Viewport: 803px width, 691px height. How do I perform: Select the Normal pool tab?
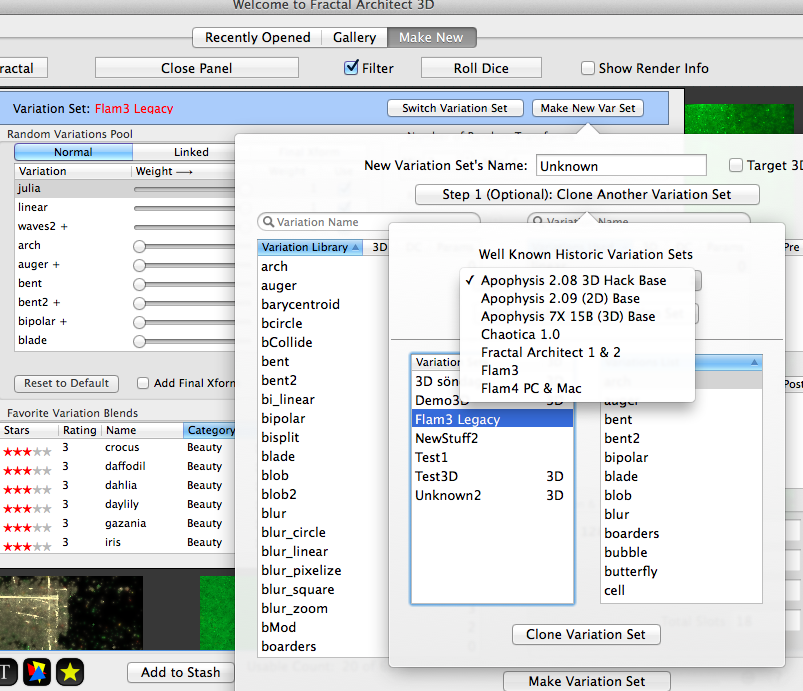pos(73,152)
